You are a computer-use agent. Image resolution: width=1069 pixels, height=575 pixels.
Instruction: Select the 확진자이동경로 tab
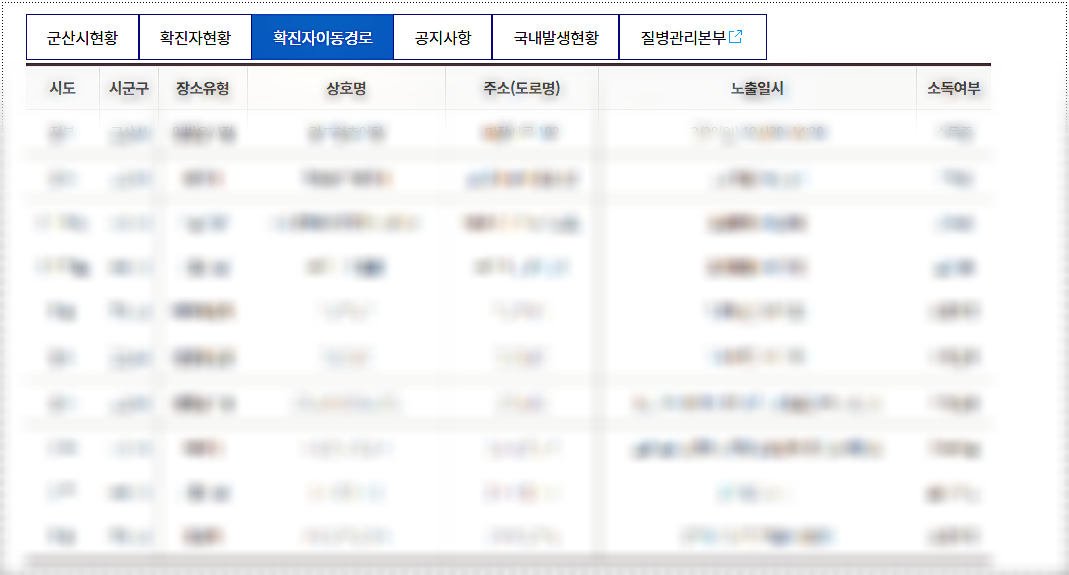[x=322, y=38]
